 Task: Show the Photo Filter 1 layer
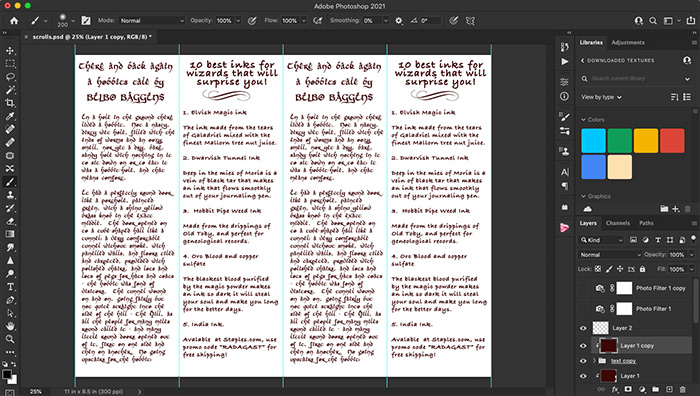[583, 308]
